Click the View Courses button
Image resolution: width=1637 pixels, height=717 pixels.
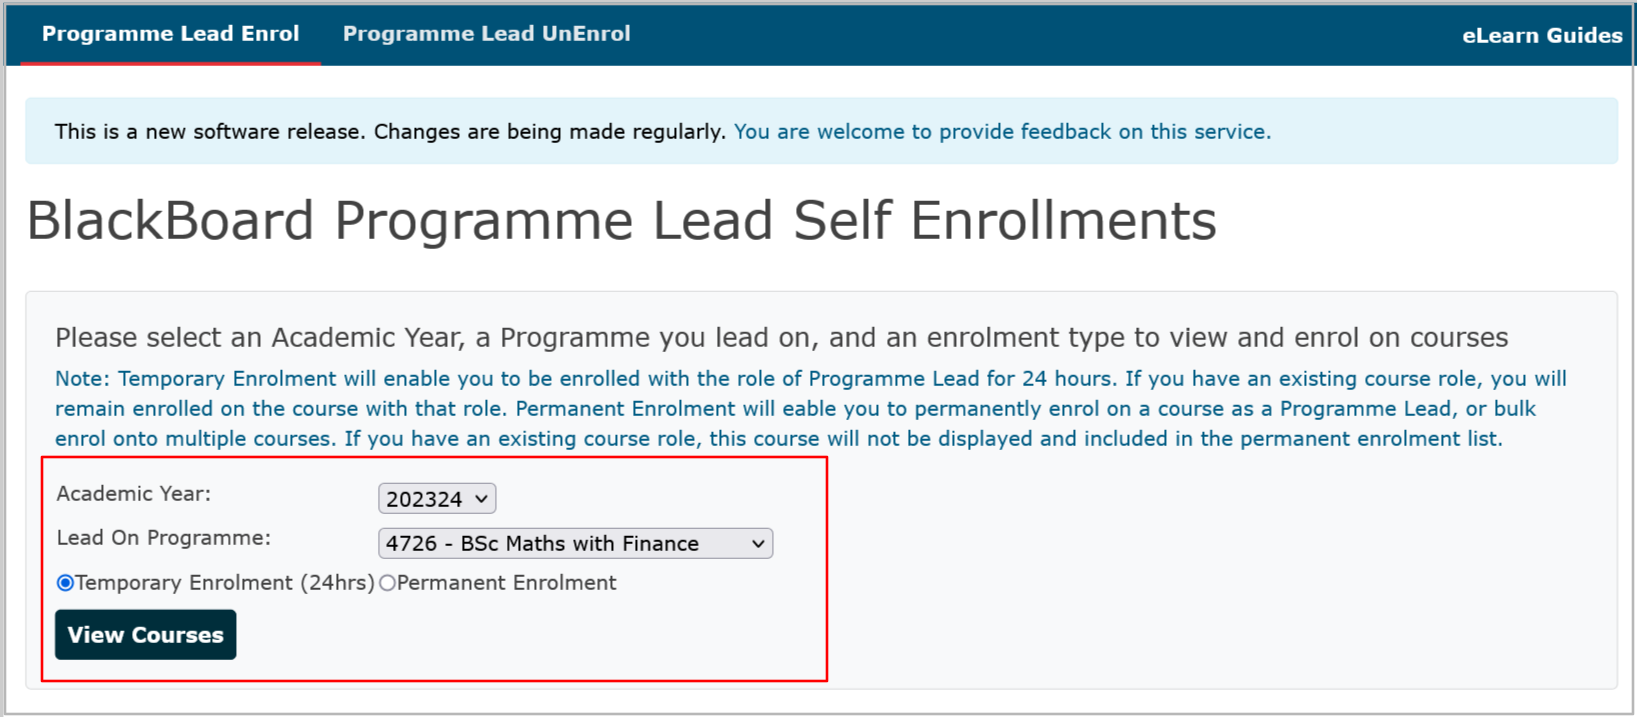pyautogui.click(x=145, y=634)
